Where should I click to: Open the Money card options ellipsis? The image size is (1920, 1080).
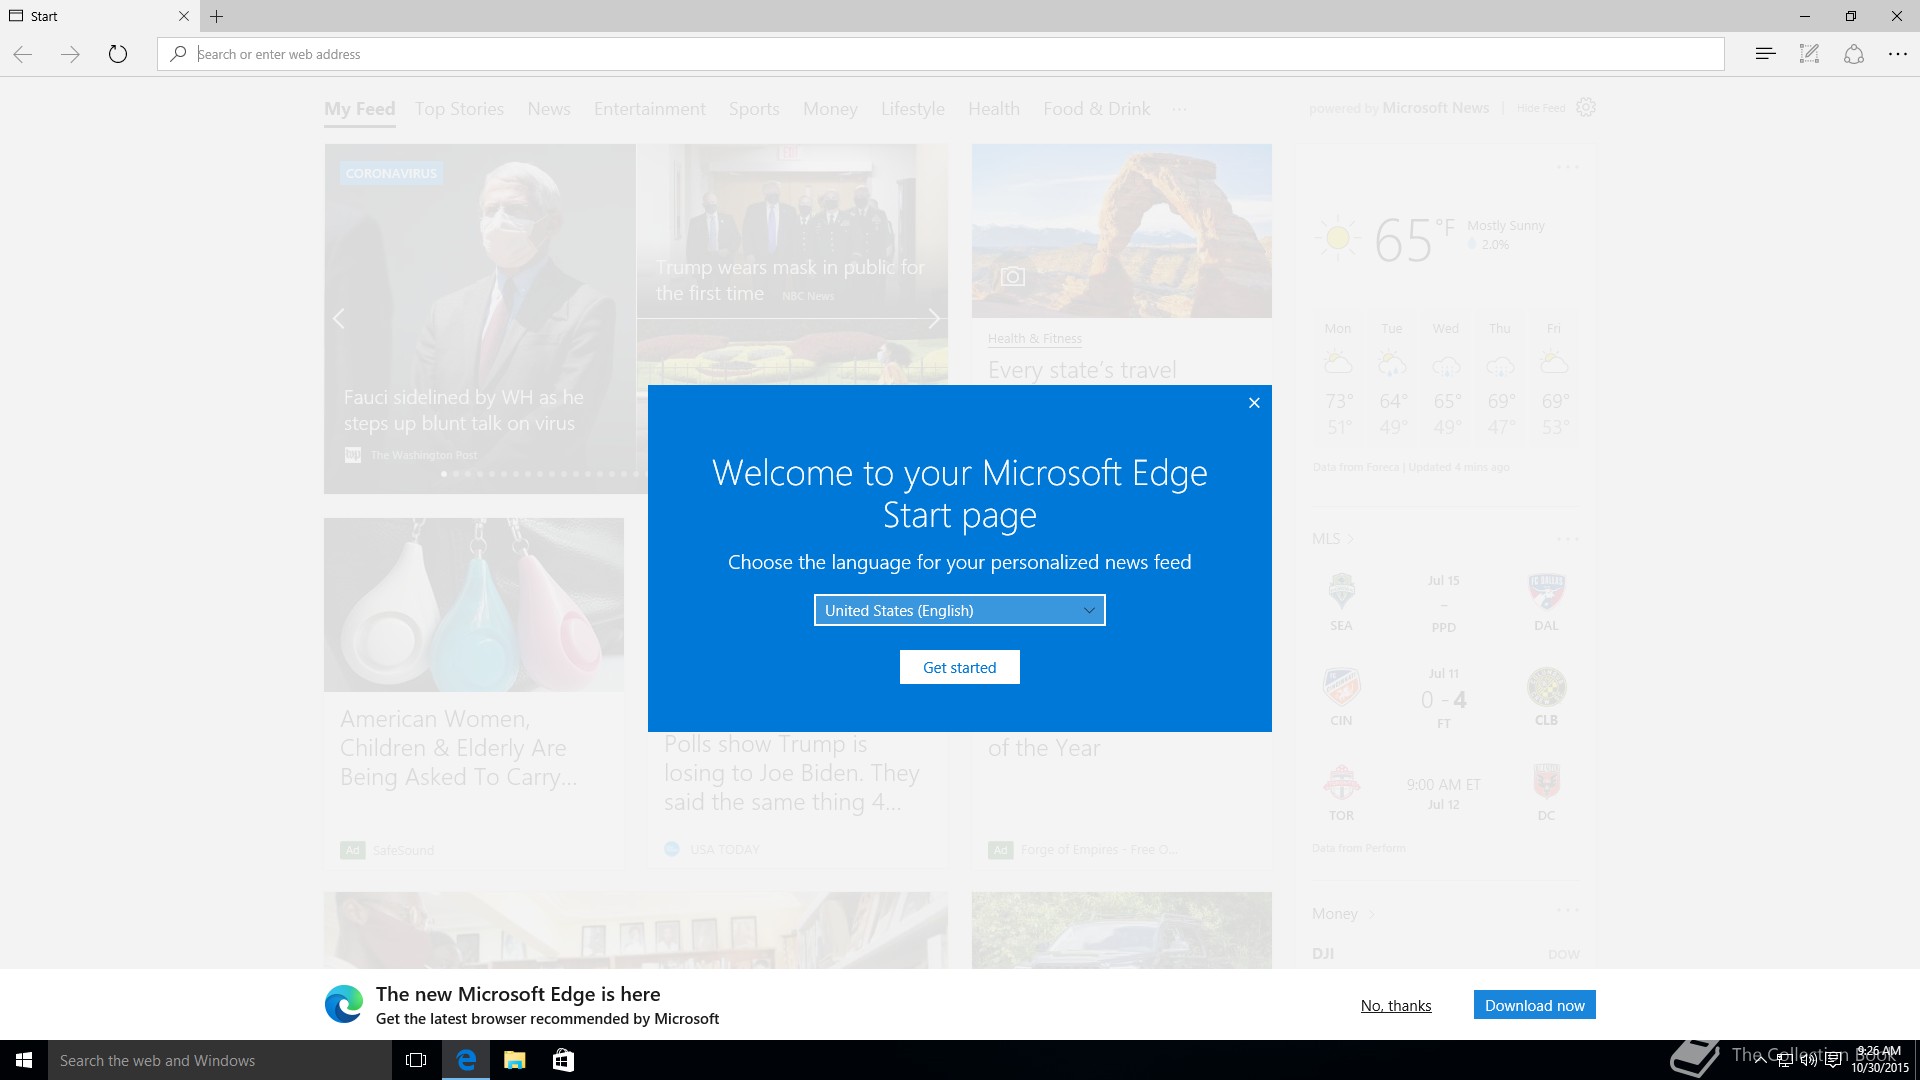click(1567, 910)
